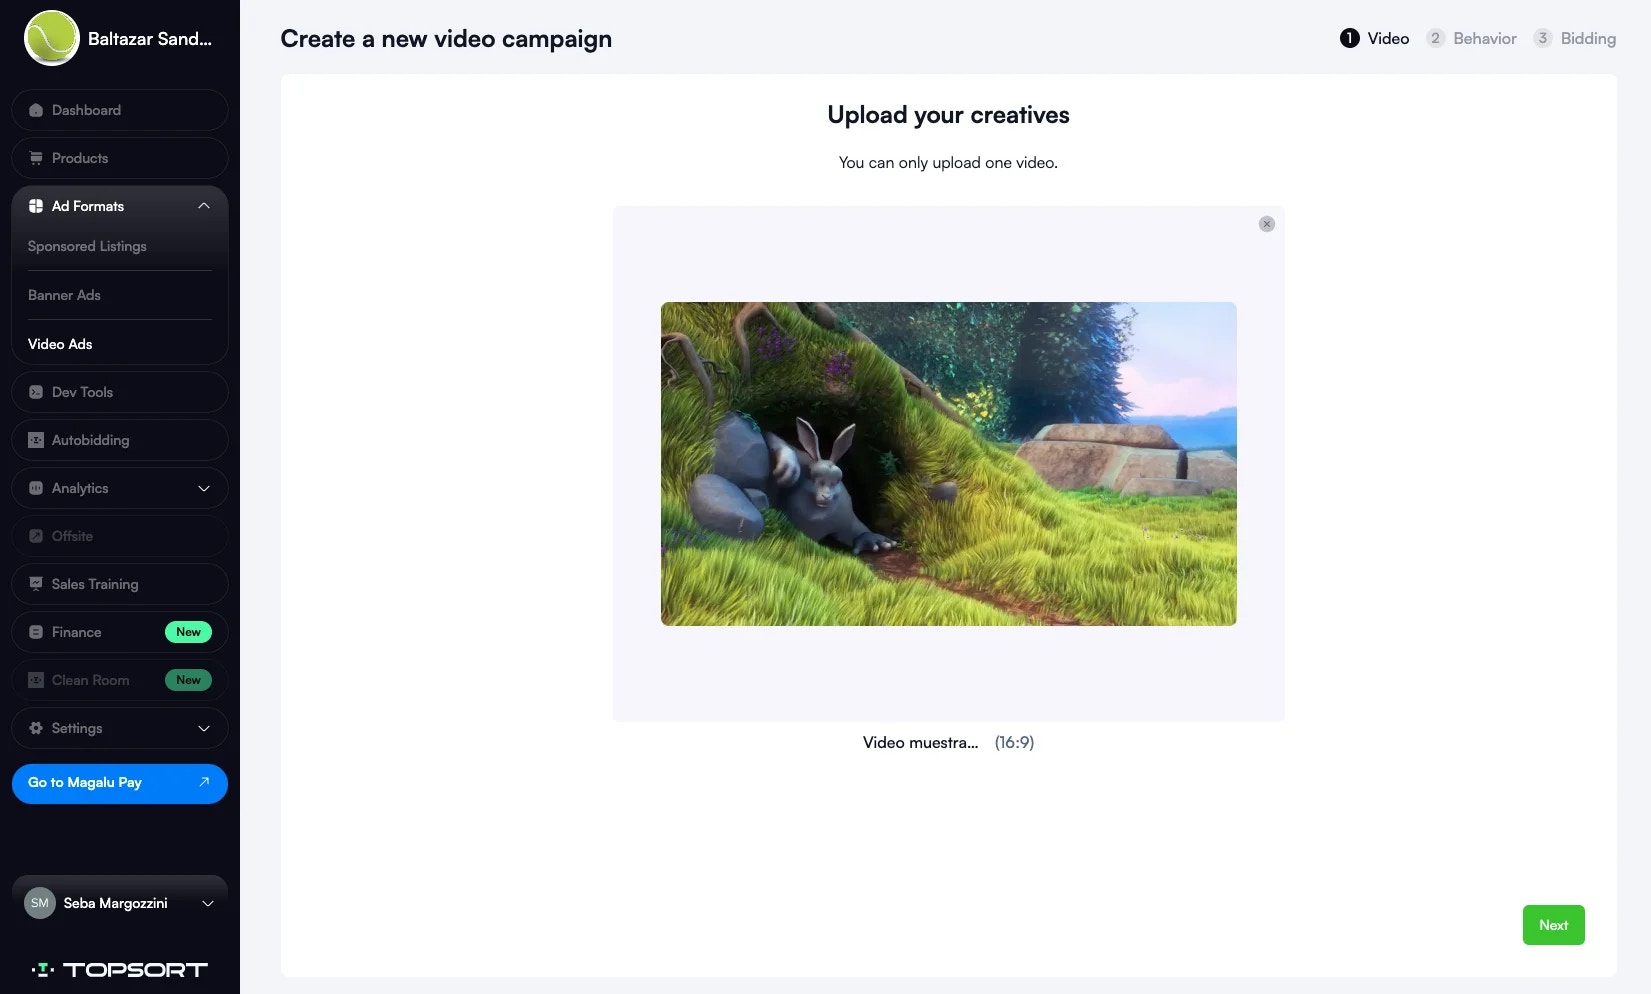Open the Finance menu item
The height and width of the screenshot is (994, 1651).
click(120, 632)
